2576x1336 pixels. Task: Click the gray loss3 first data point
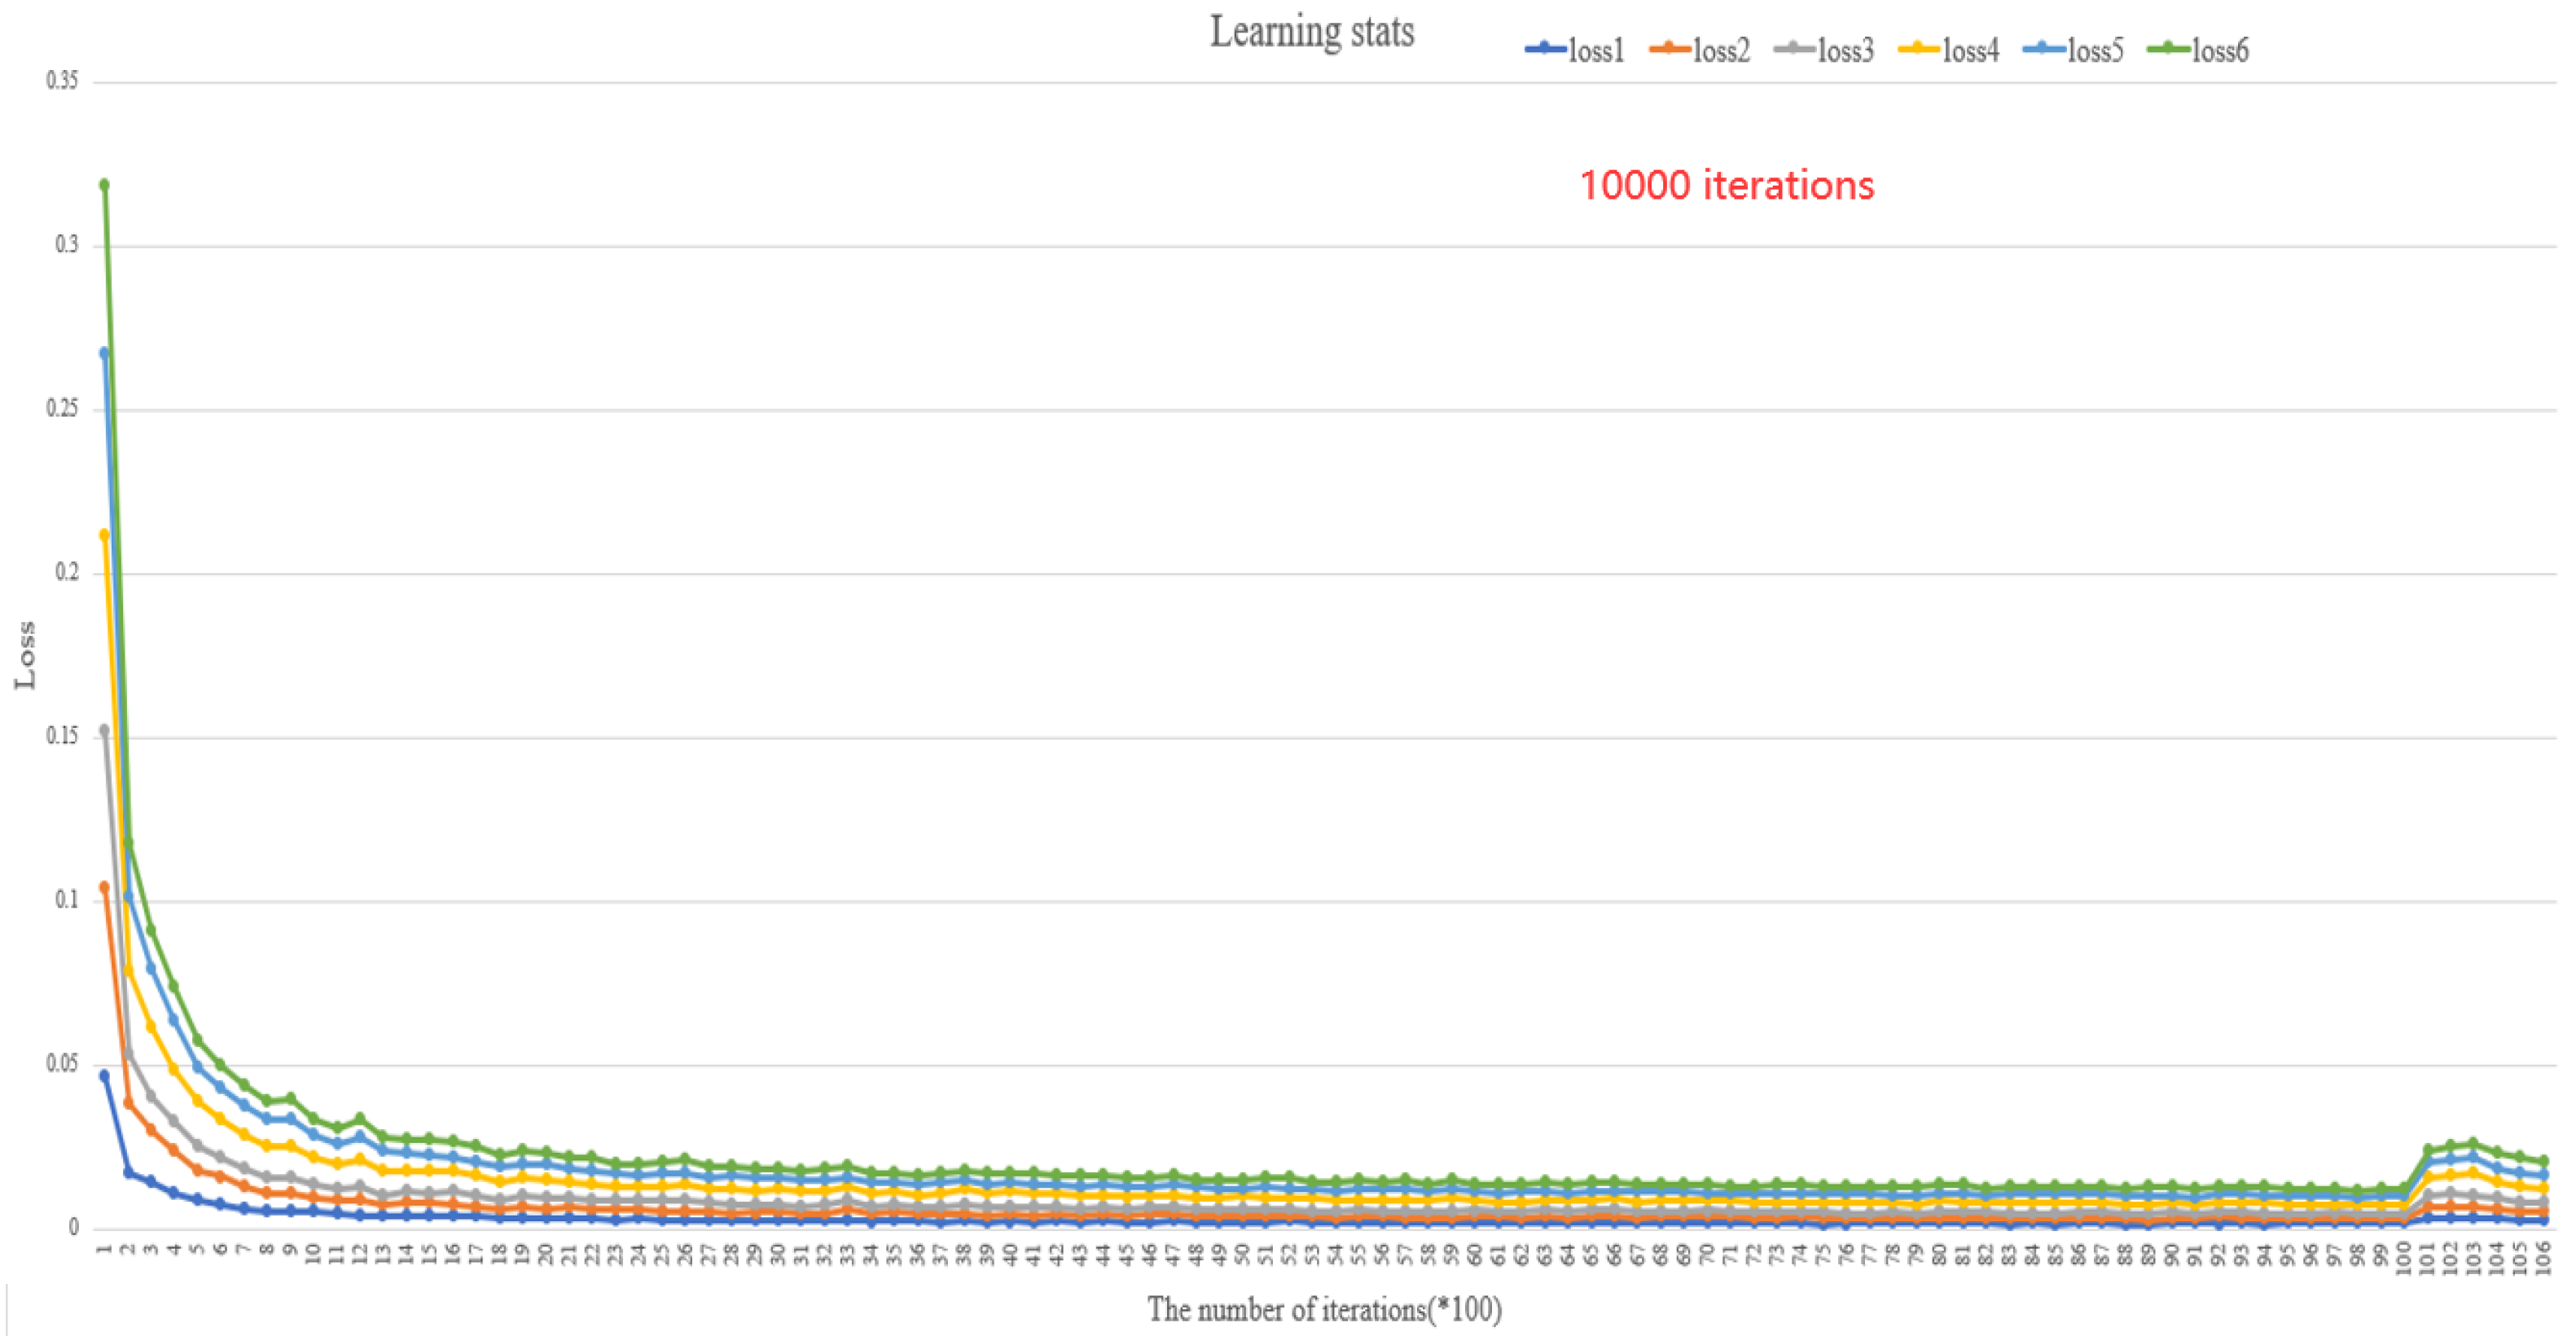point(104,730)
